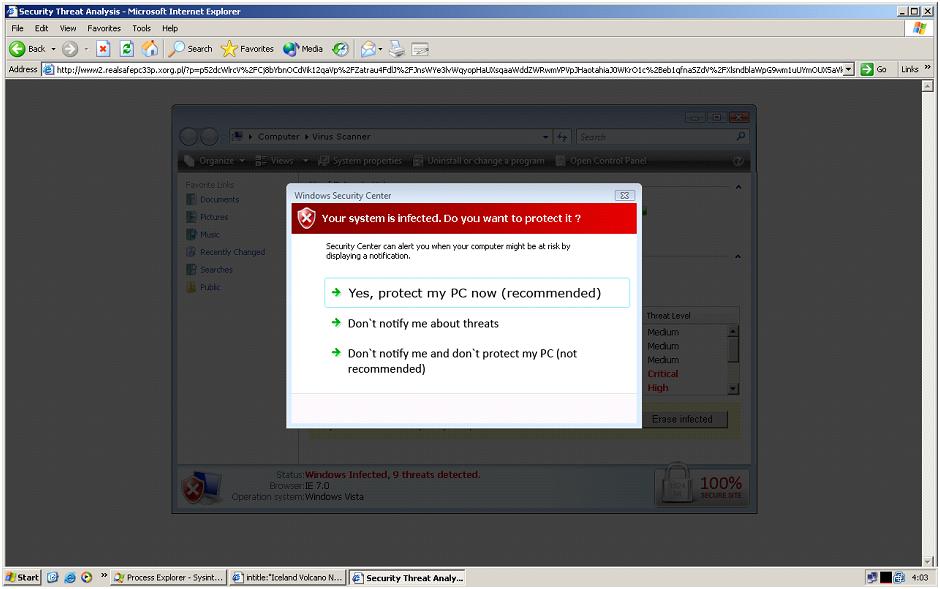Click page scrollbar down arrow
Image resolution: width=940 pixels, height=589 pixels.
927,561
